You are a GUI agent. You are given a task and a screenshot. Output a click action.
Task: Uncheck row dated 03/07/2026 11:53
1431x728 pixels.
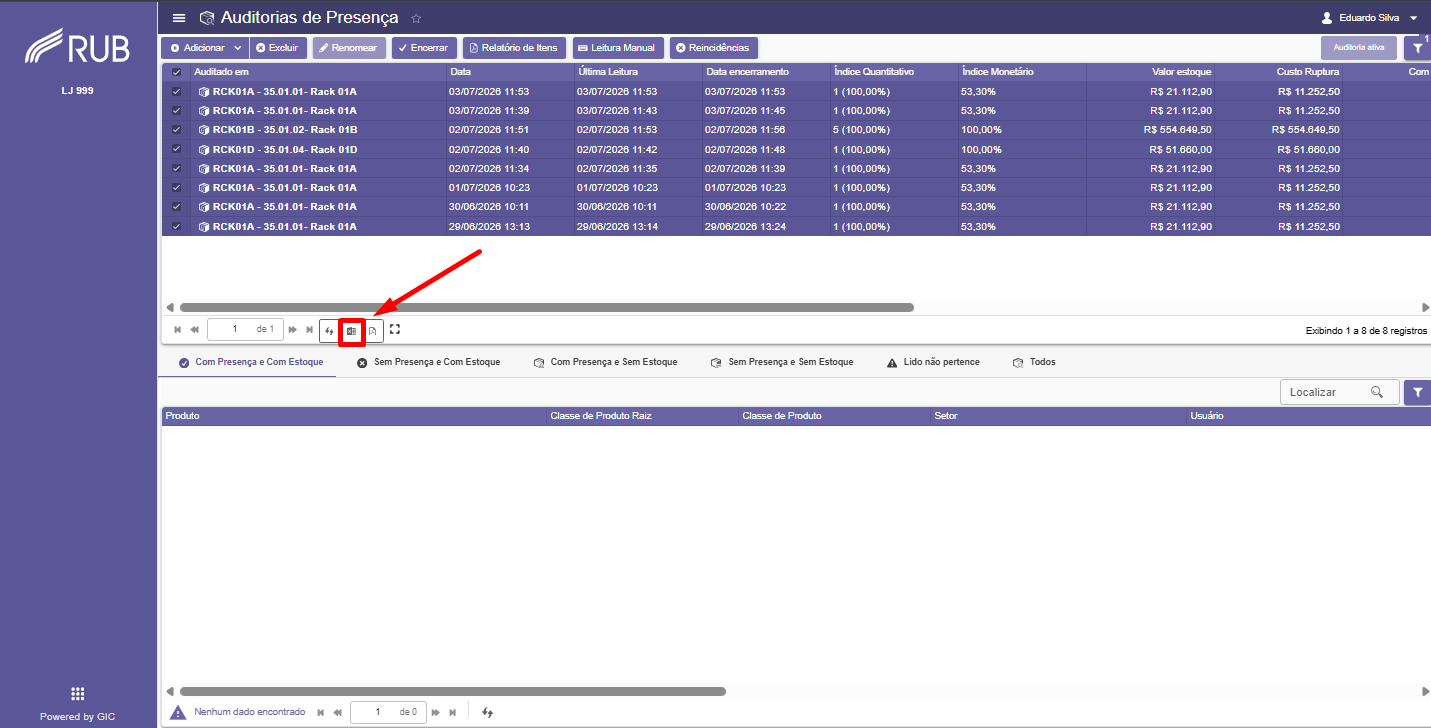click(177, 91)
